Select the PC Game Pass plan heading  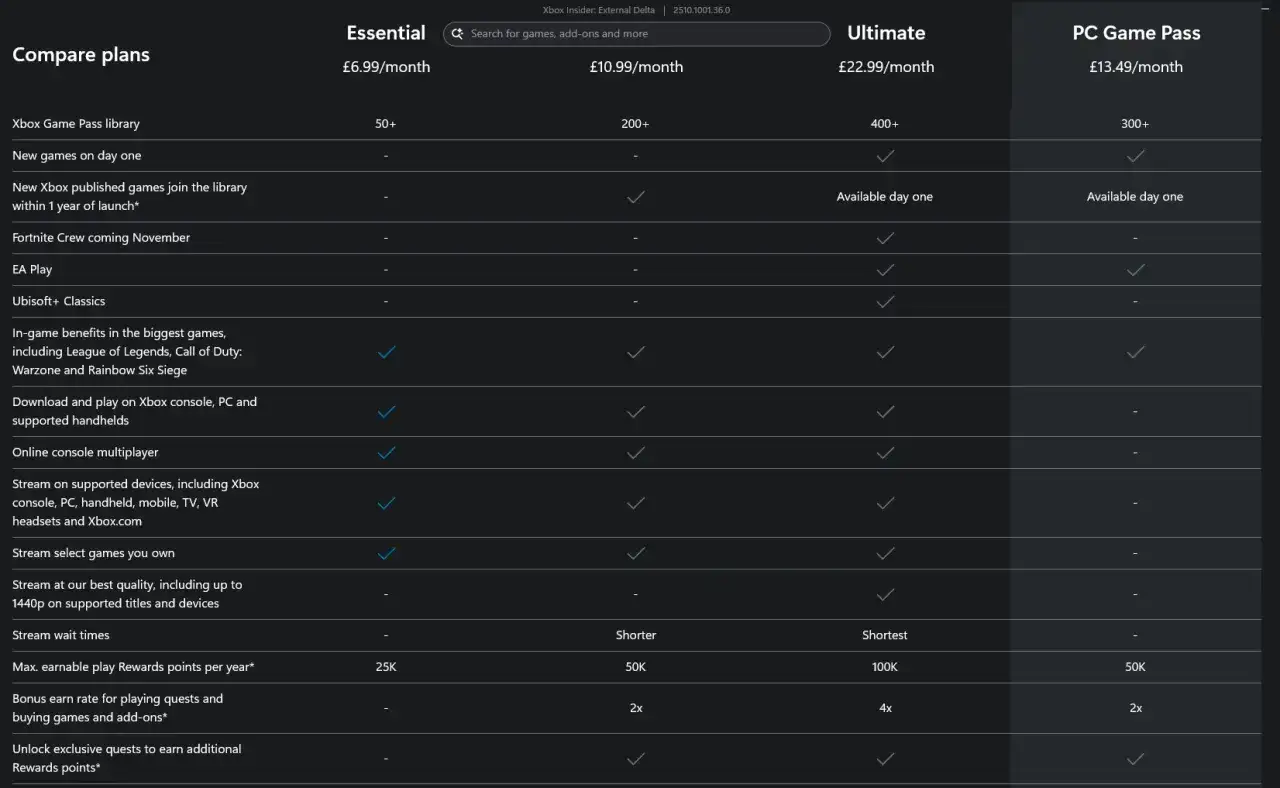tap(1136, 33)
